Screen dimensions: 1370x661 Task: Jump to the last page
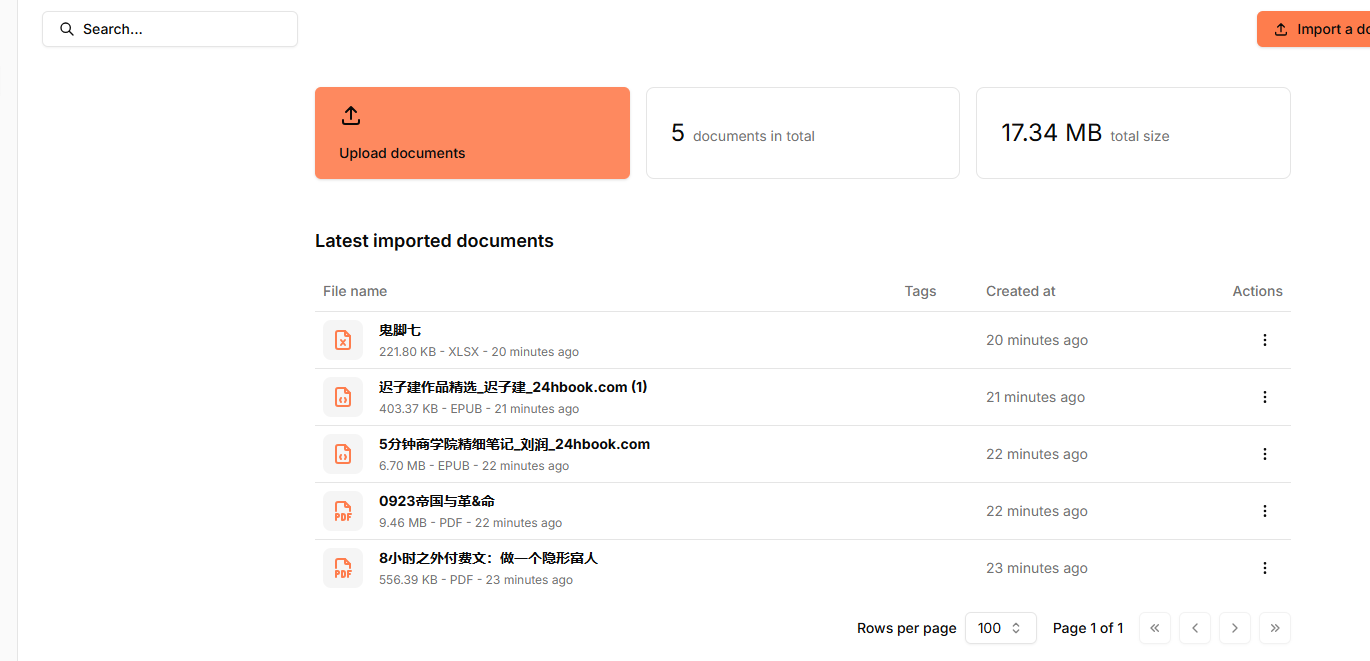tap(1275, 628)
